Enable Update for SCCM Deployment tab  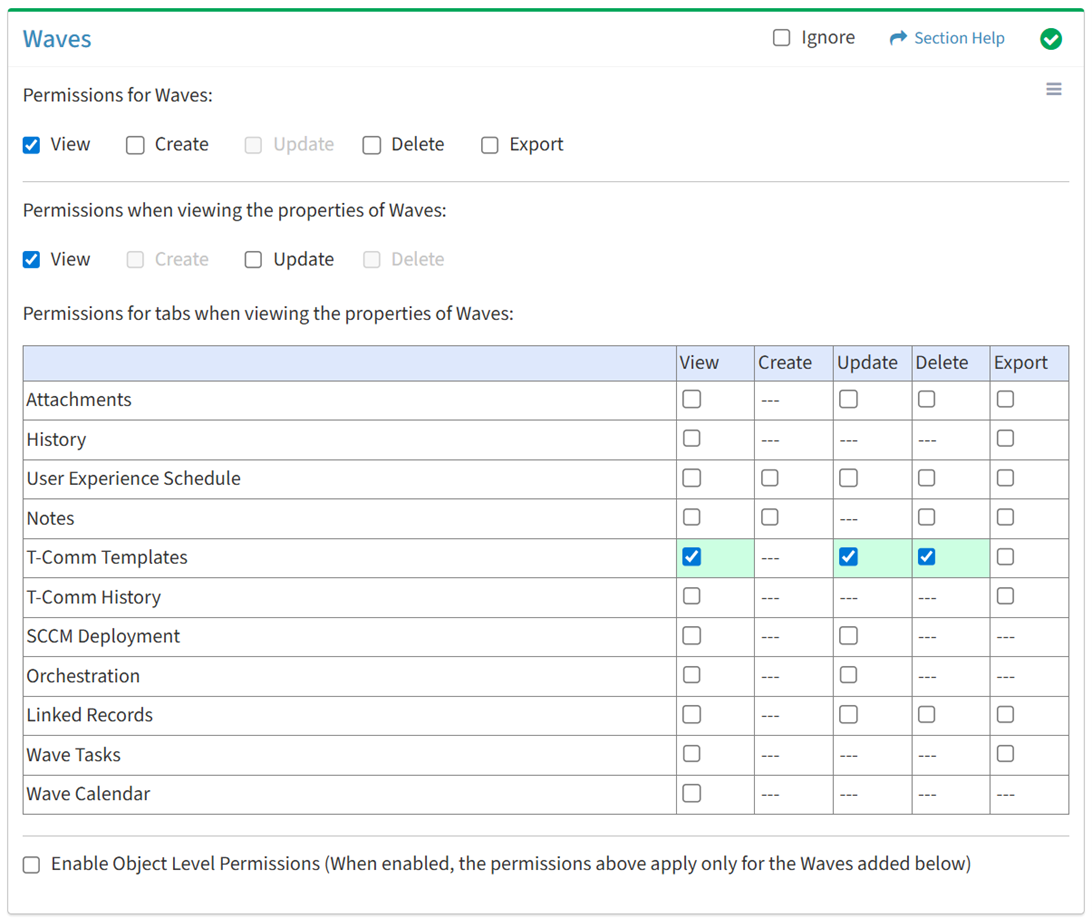pos(848,636)
